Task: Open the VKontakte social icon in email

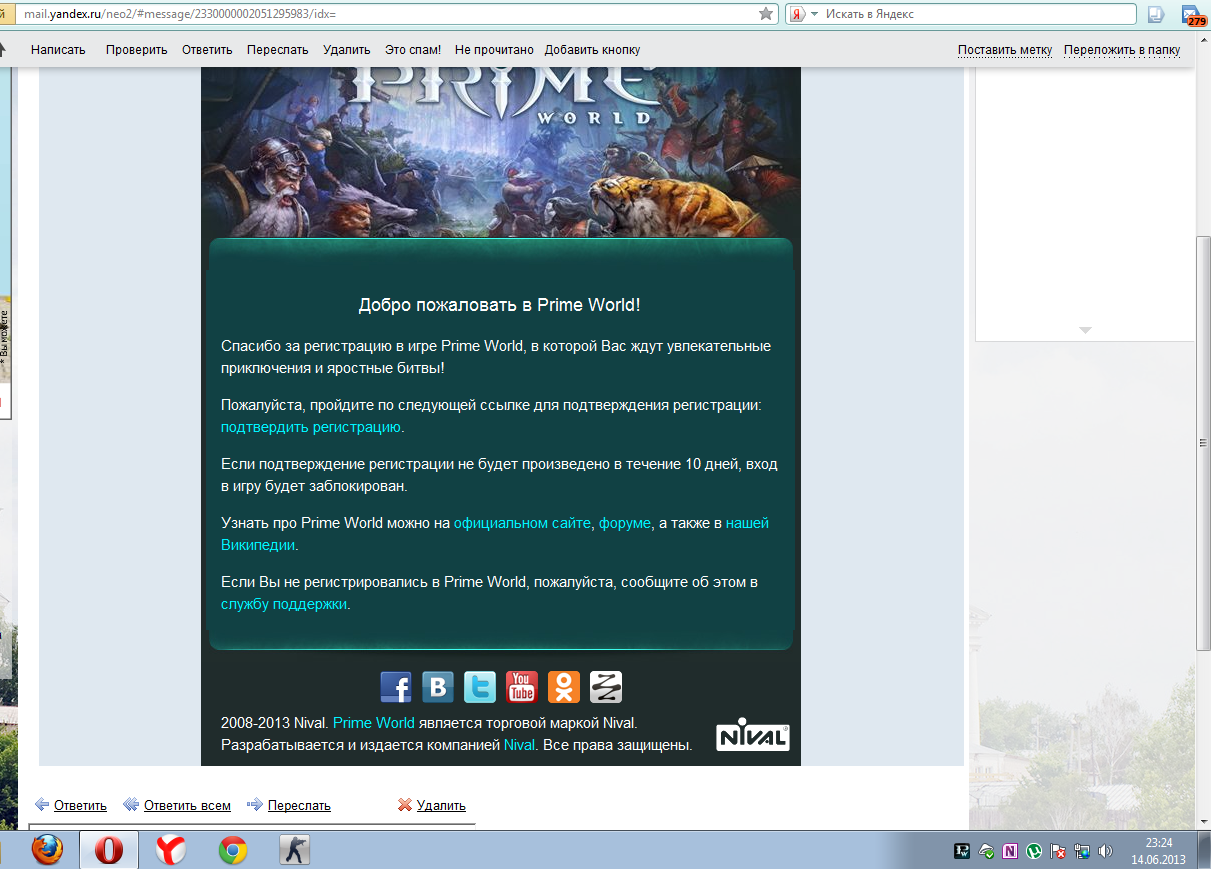Action: pos(438,687)
